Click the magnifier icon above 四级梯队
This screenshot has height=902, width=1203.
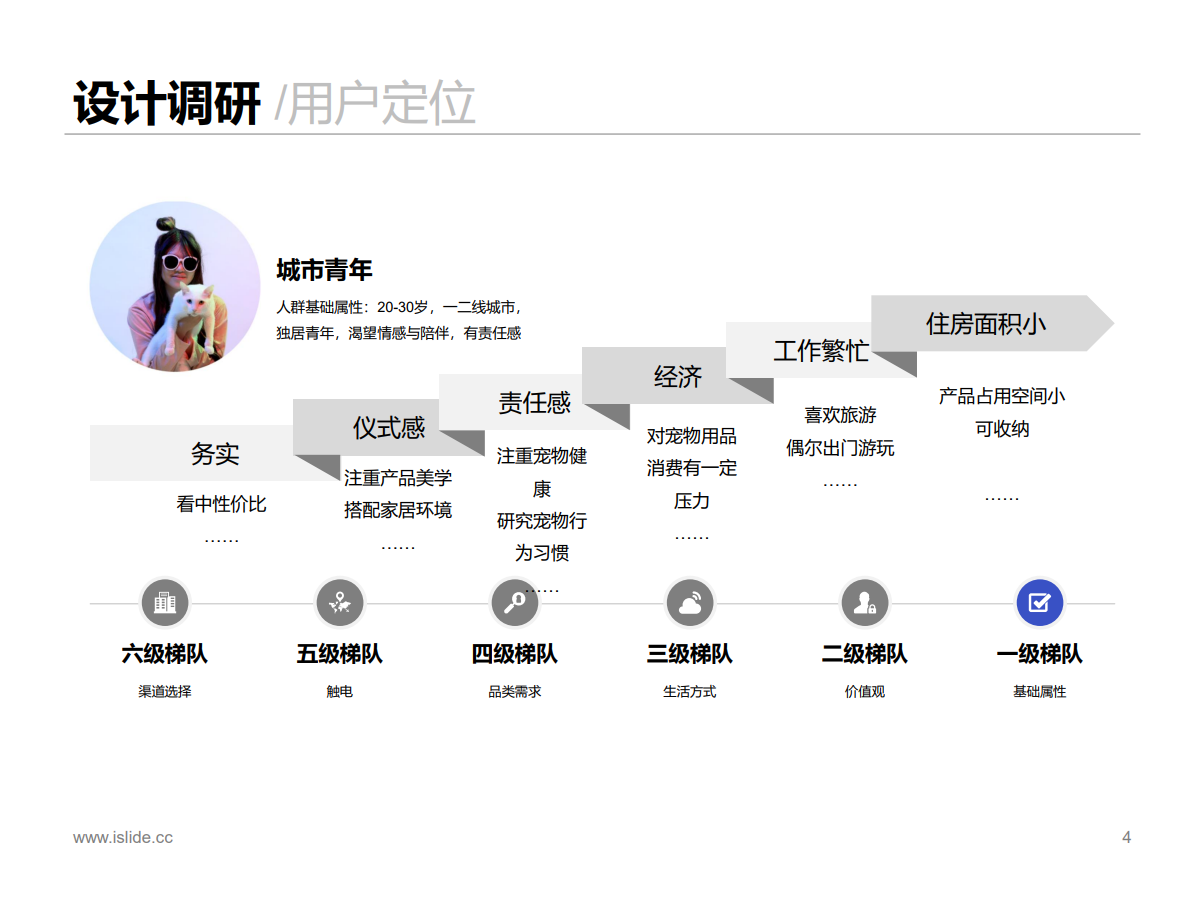[x=515, y=603]
